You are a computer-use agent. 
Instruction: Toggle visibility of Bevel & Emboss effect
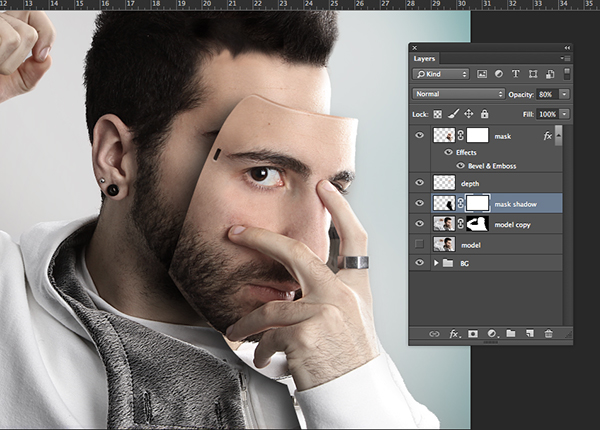coord(461,165)
